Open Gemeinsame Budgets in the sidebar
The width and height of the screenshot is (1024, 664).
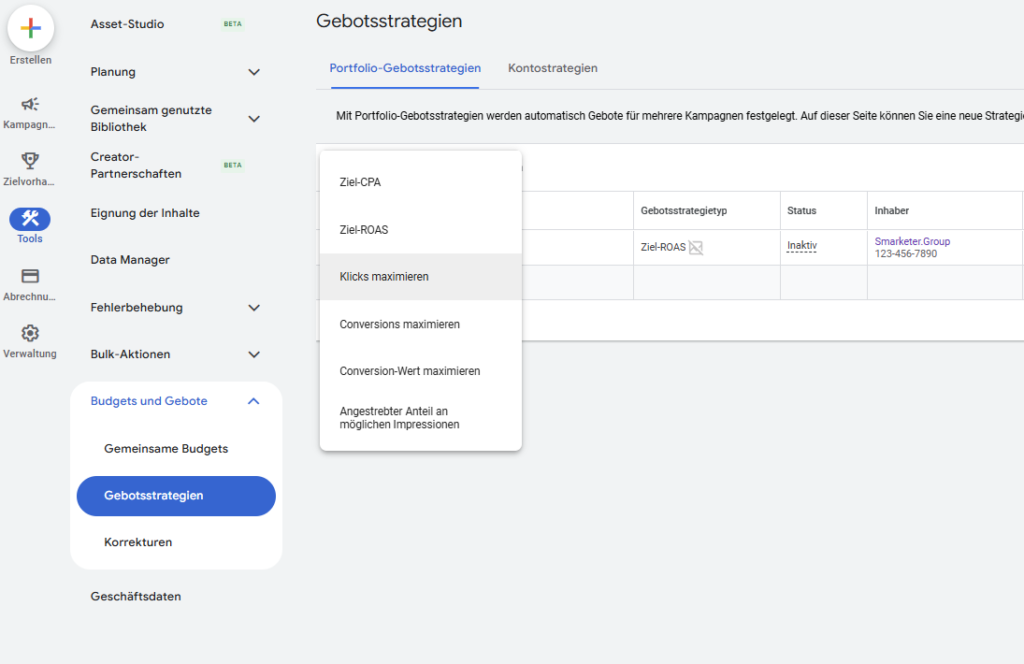tap(166, 448)
